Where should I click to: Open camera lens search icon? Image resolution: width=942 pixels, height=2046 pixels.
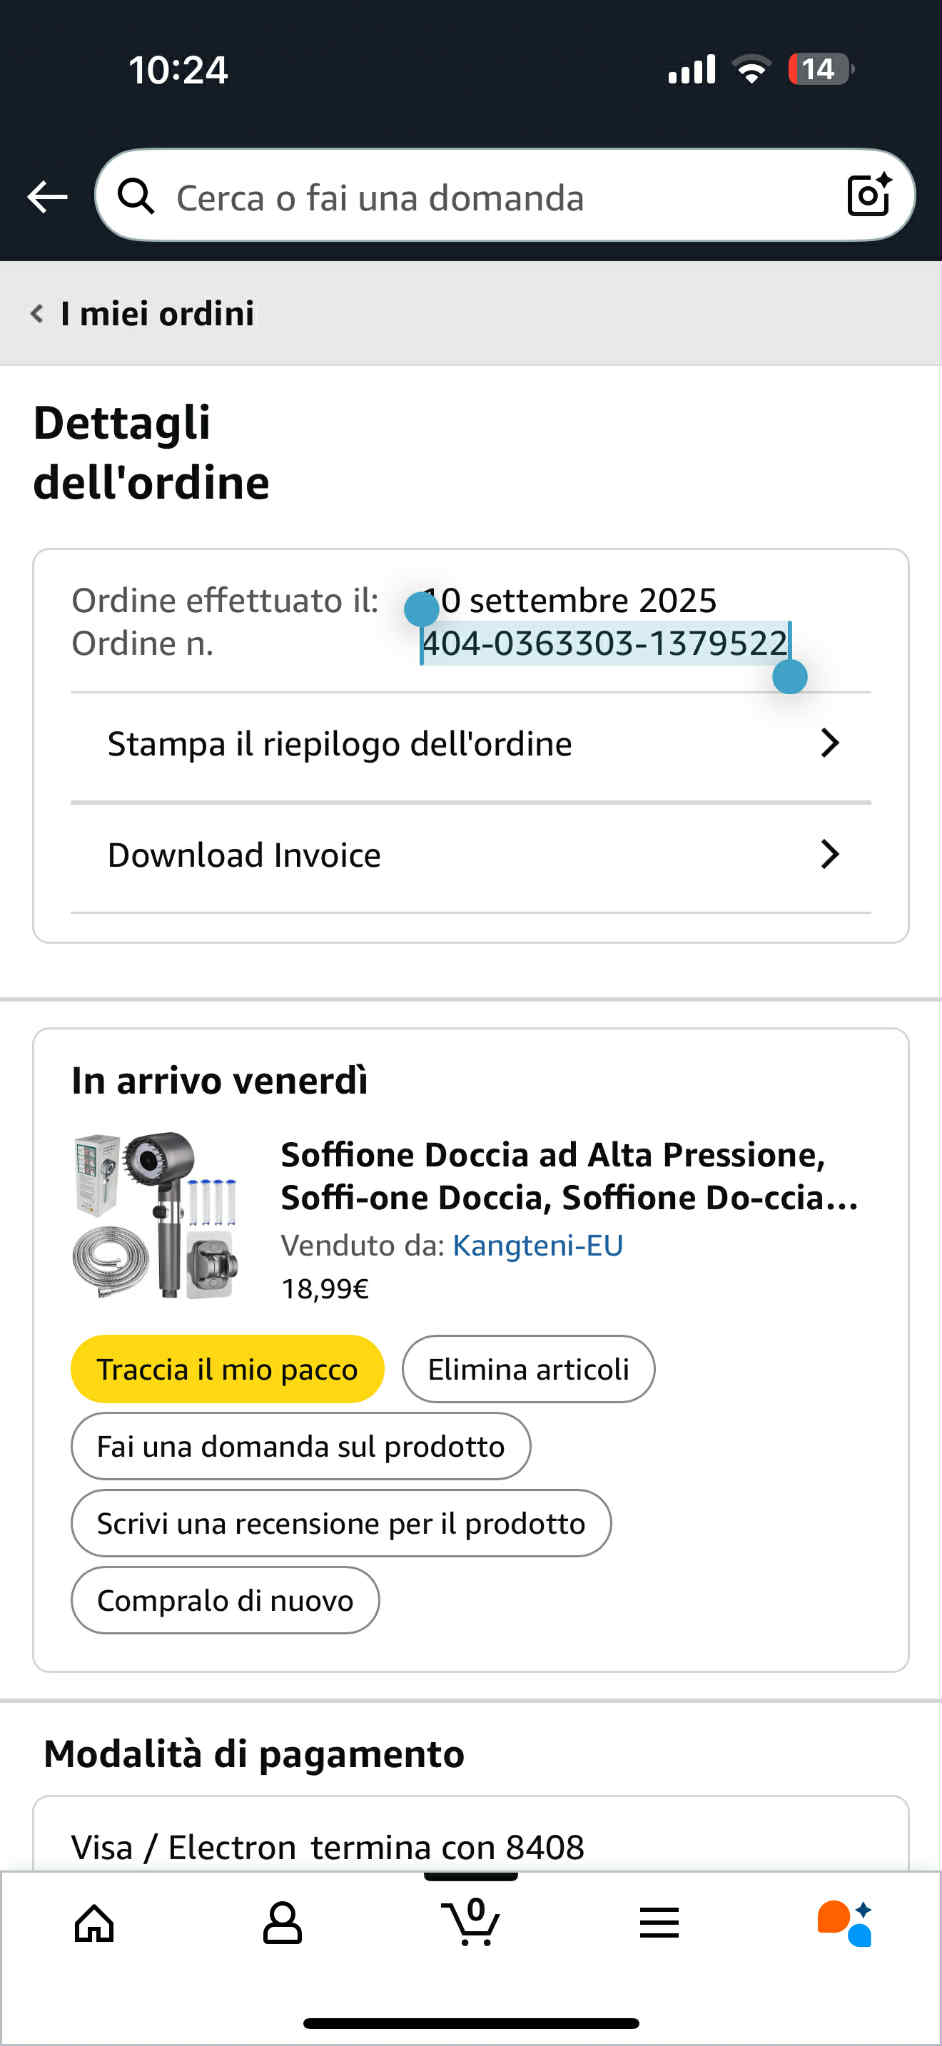[868, 195]
